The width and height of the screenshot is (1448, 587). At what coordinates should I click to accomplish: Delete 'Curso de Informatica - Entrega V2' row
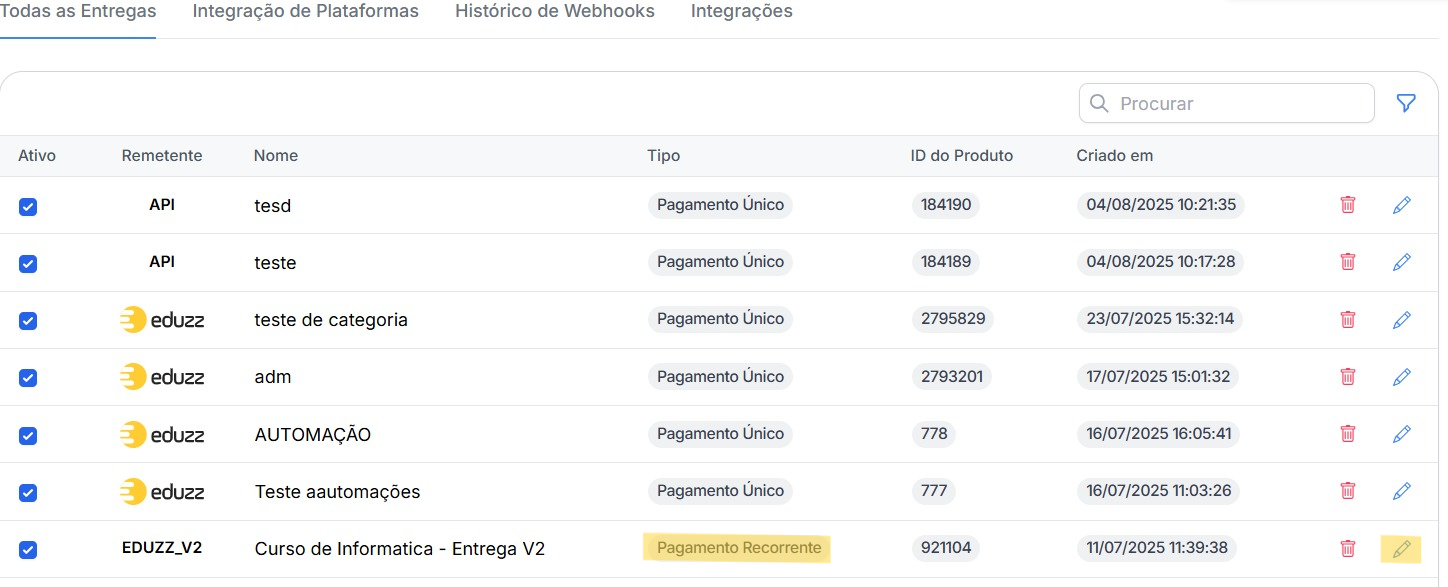pos(1348,549)
